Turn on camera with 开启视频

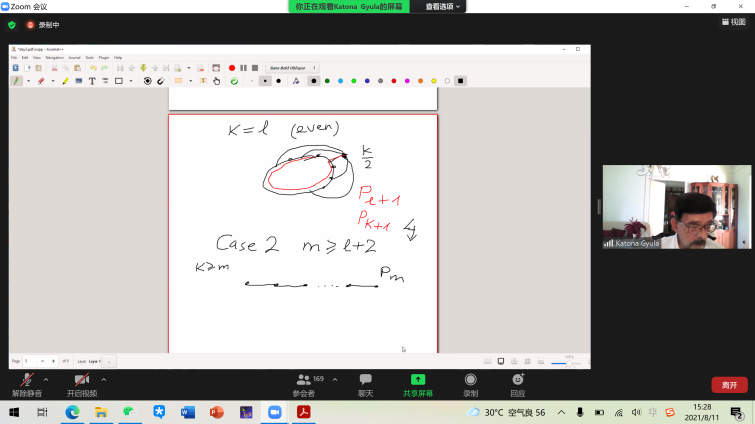82,380
